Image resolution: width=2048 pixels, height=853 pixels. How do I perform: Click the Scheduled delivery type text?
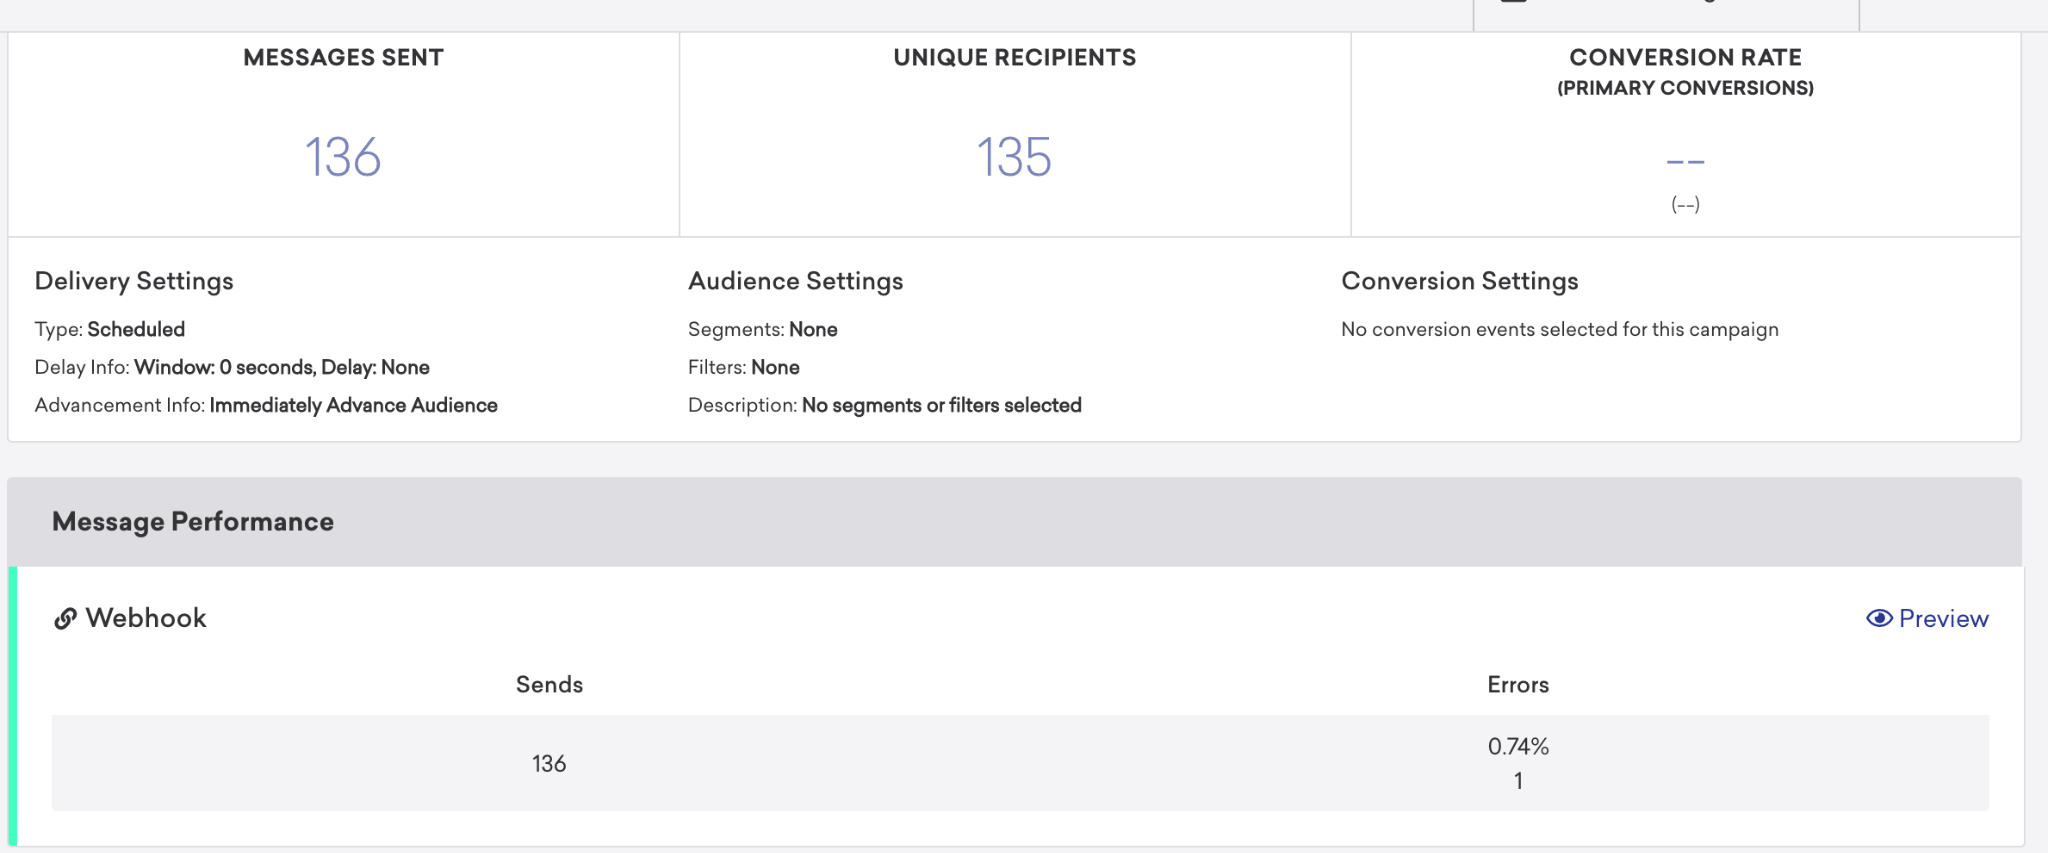coord(136,330)
